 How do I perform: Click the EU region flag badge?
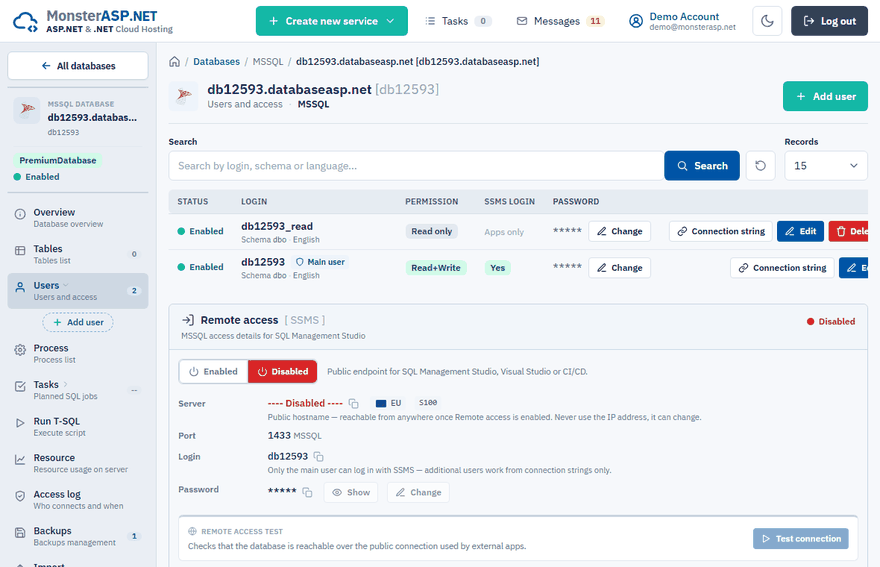(388, 403)
